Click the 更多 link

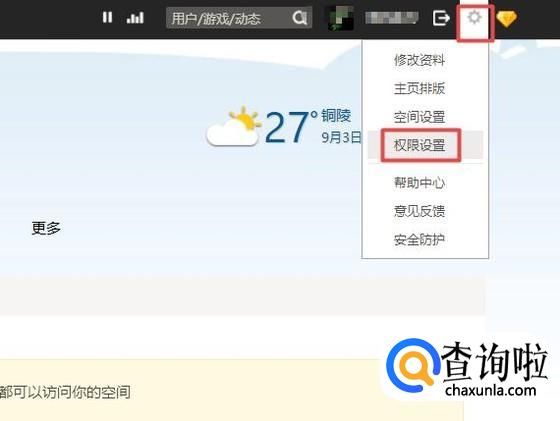coord(46,228)
